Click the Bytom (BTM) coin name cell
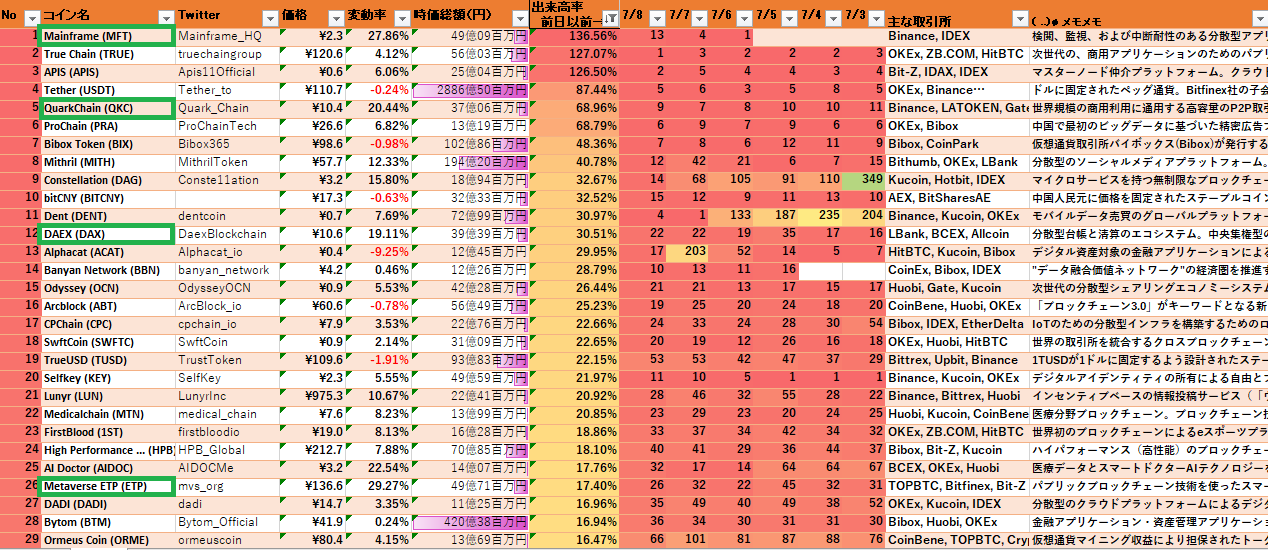This screenshot has height=550, width=1268. point(106,522)
